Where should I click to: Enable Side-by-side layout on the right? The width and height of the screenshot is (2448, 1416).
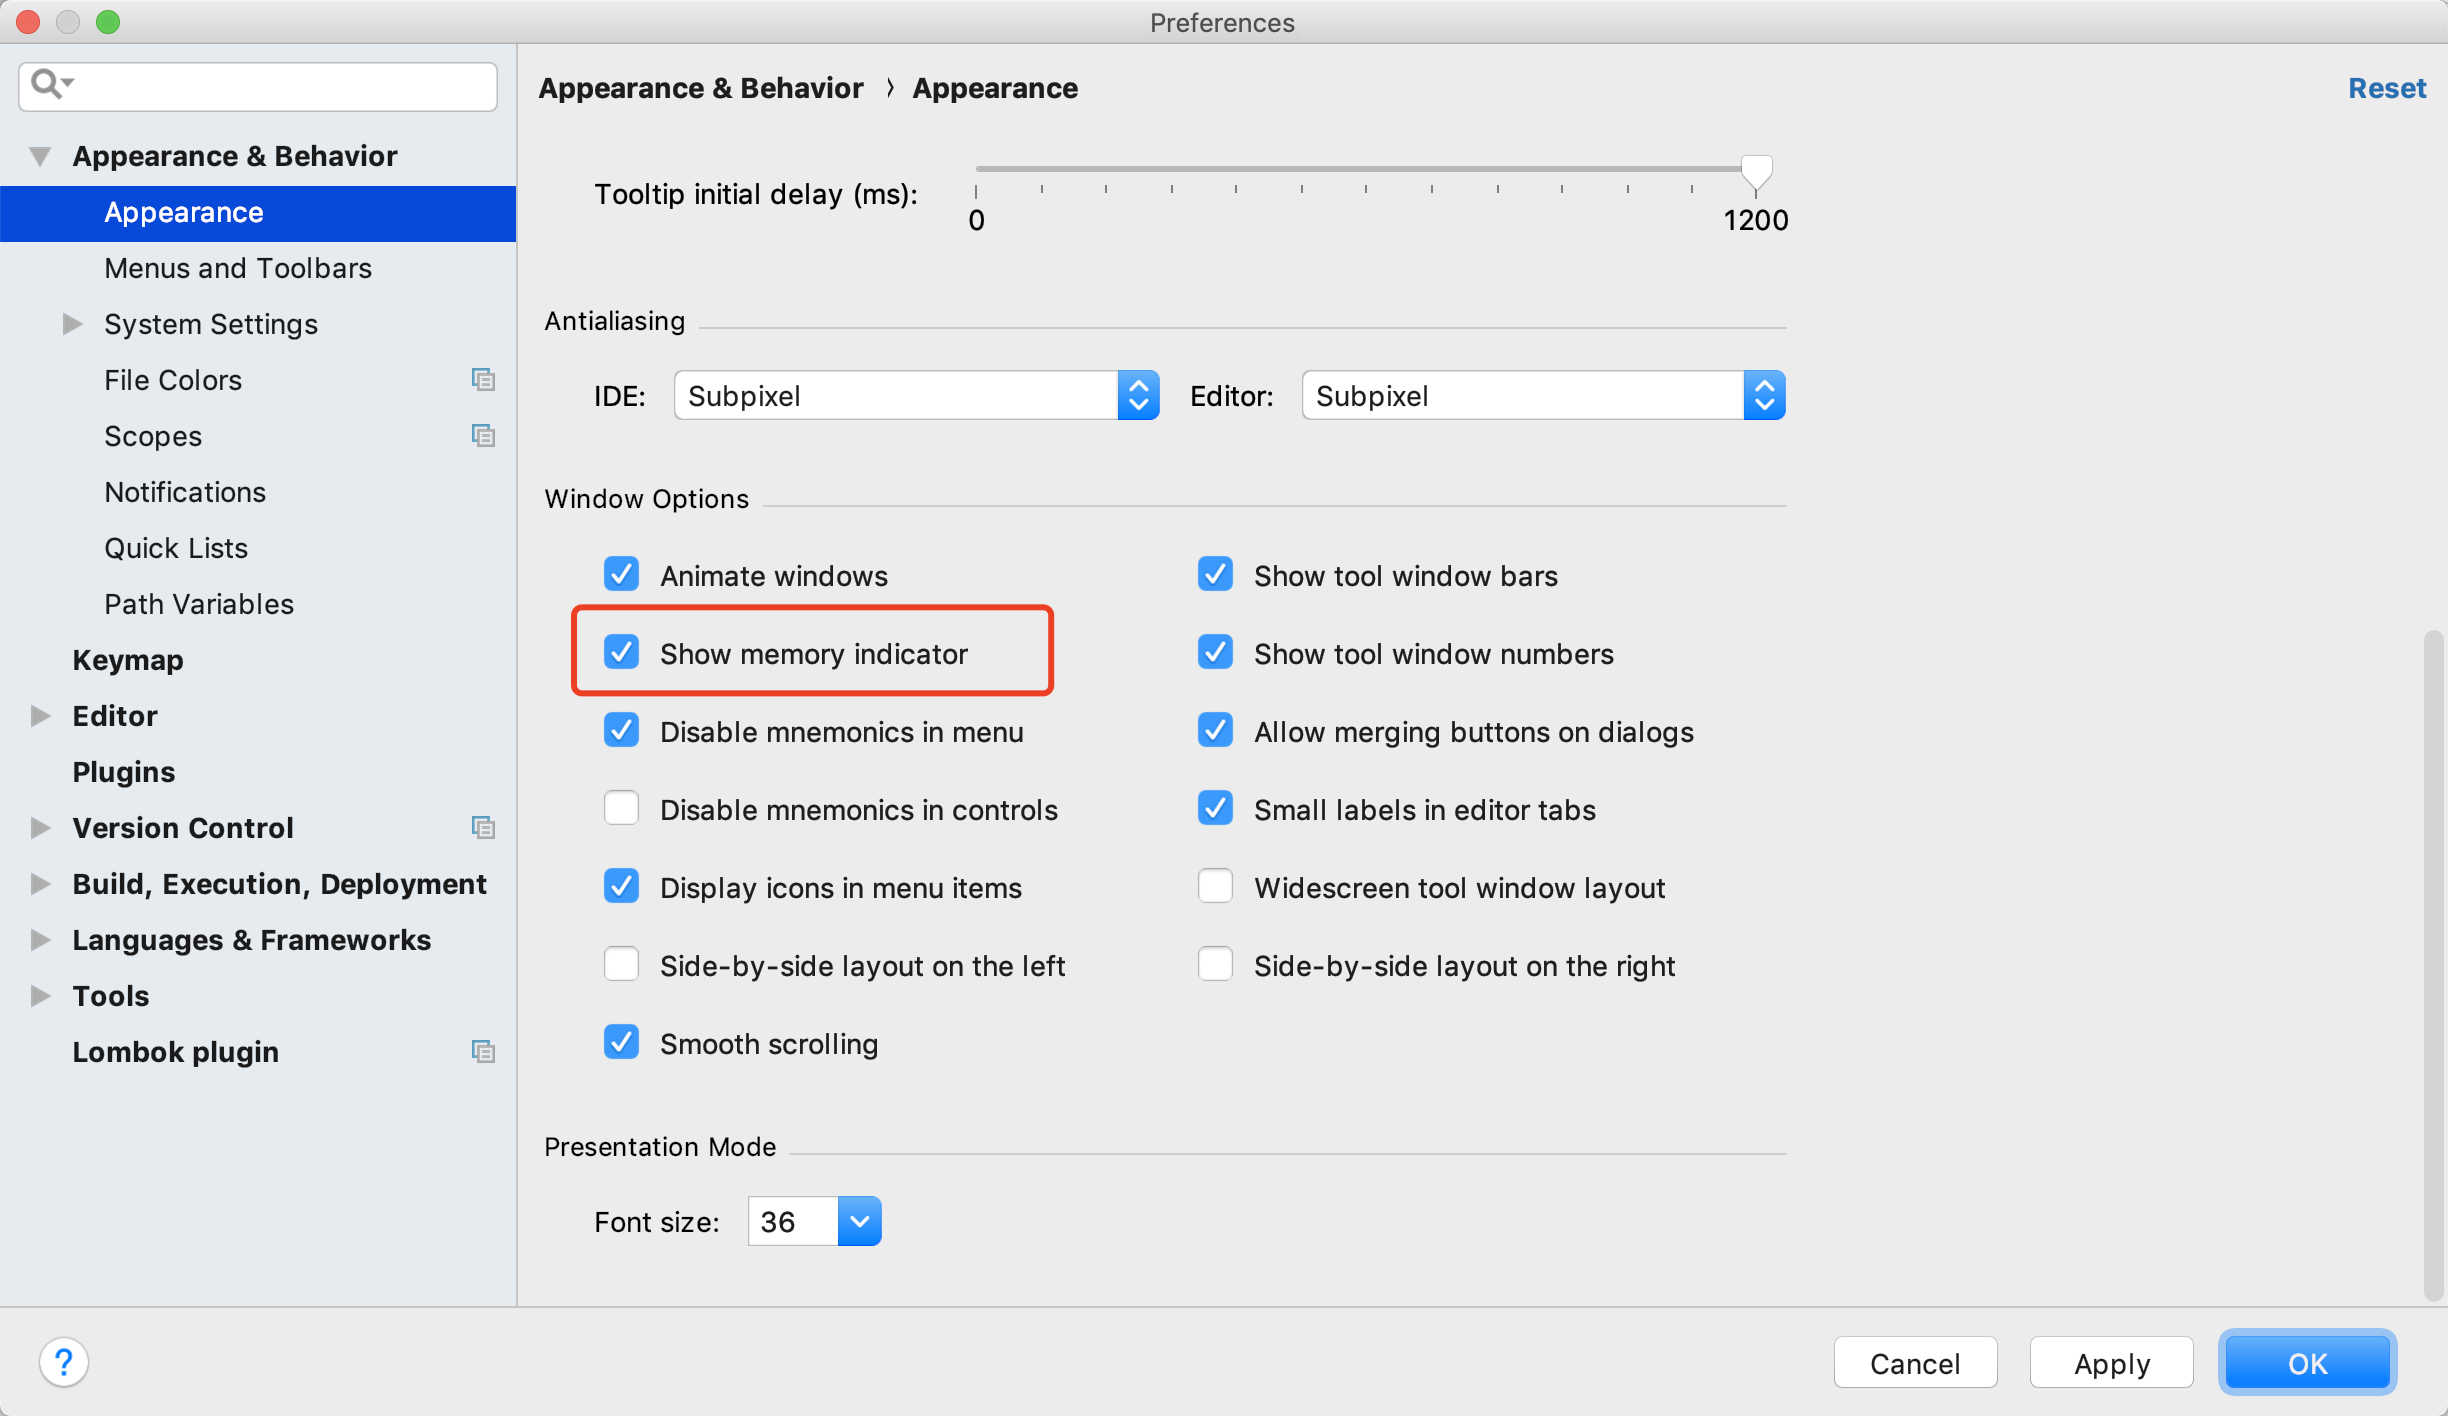click(1215, 964)
